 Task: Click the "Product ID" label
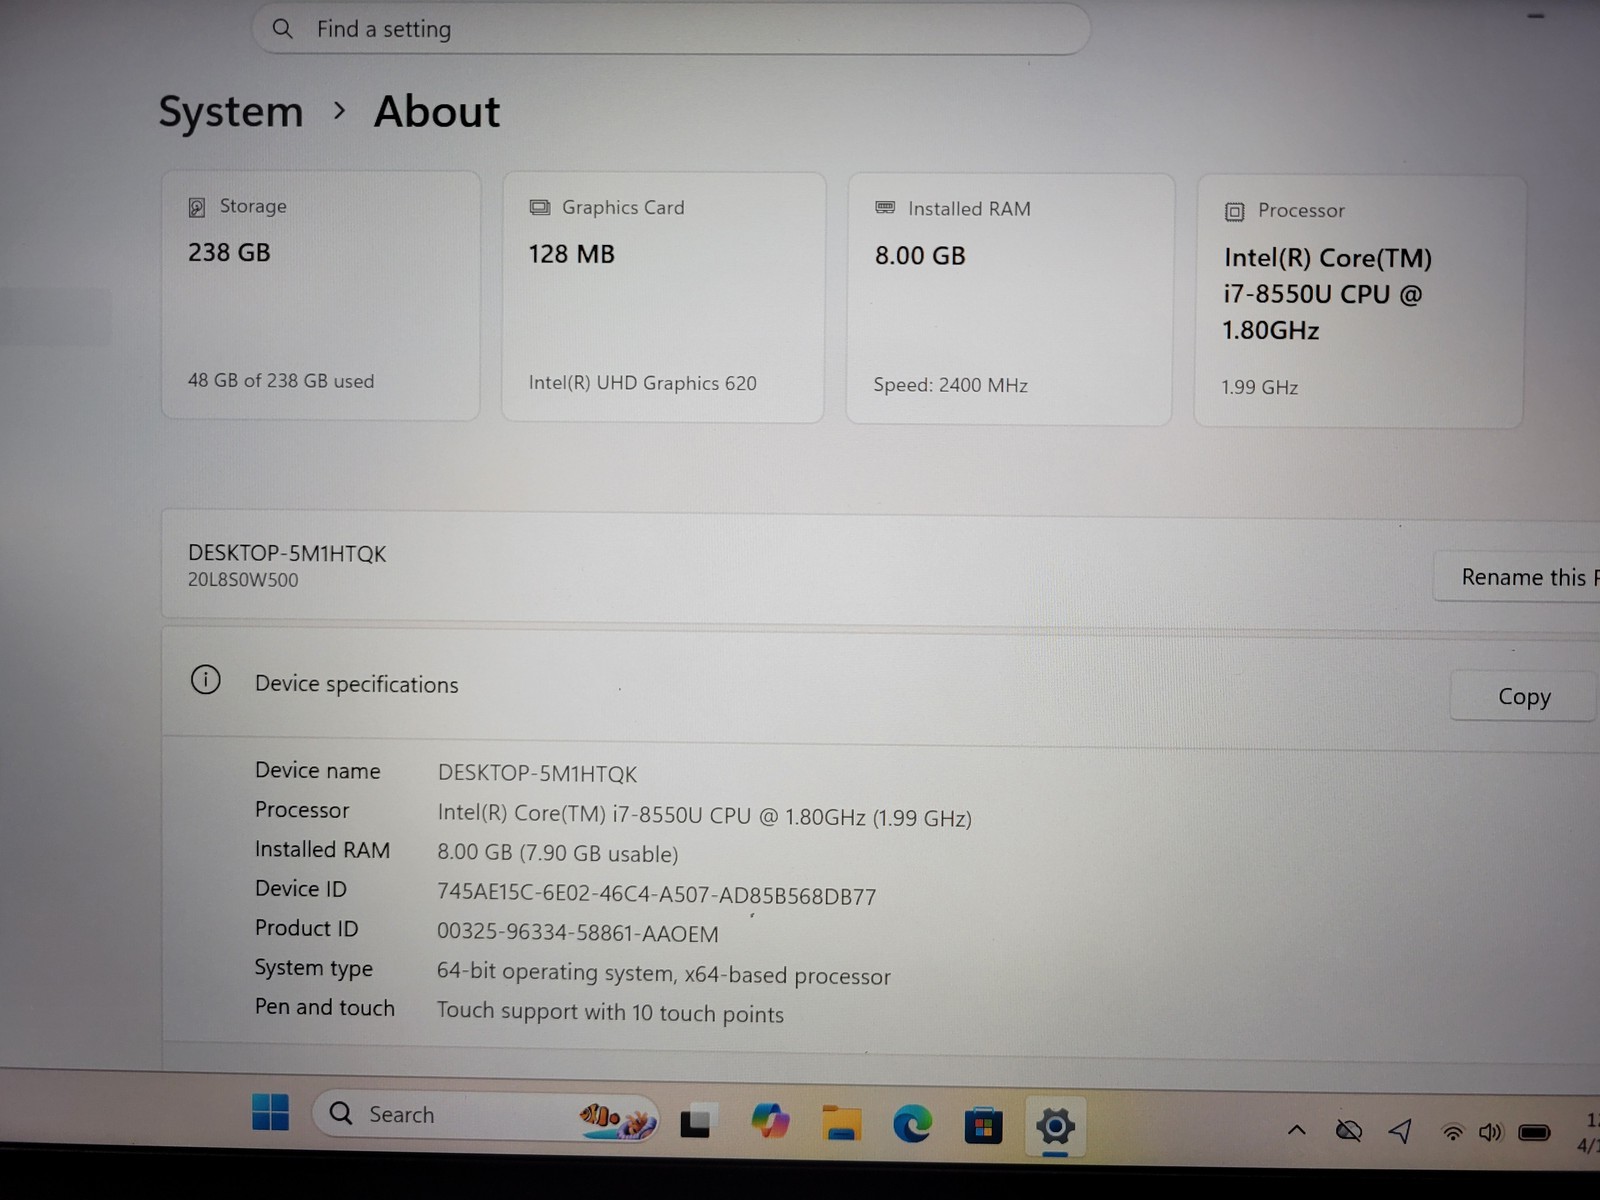306,928
